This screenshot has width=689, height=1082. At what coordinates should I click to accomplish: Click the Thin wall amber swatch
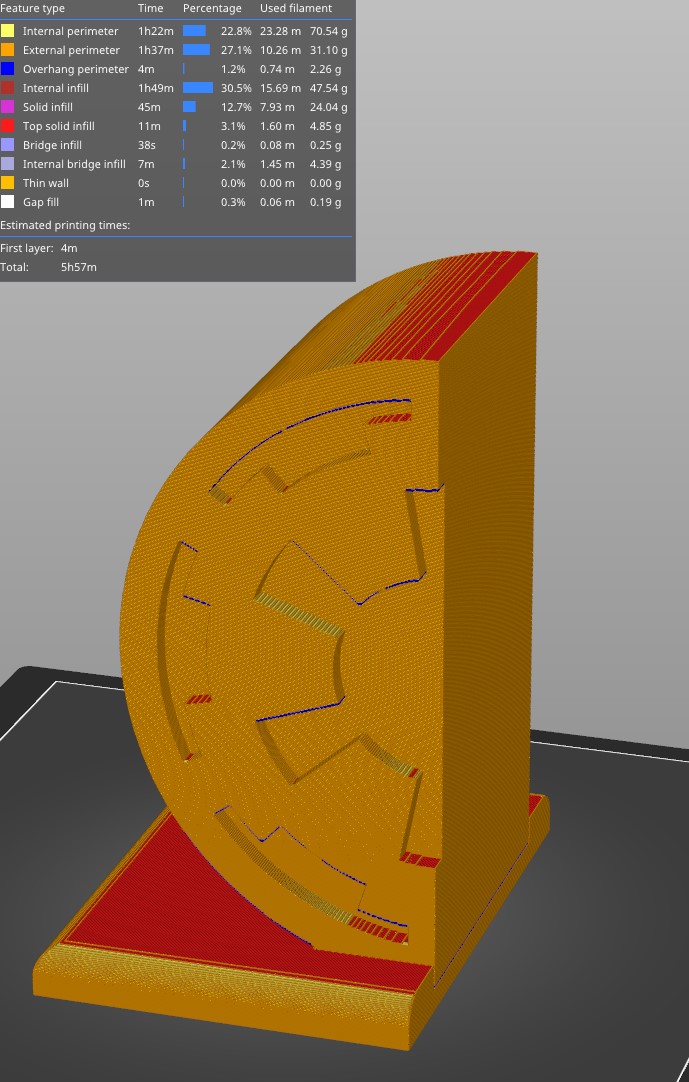coord(8,183)
